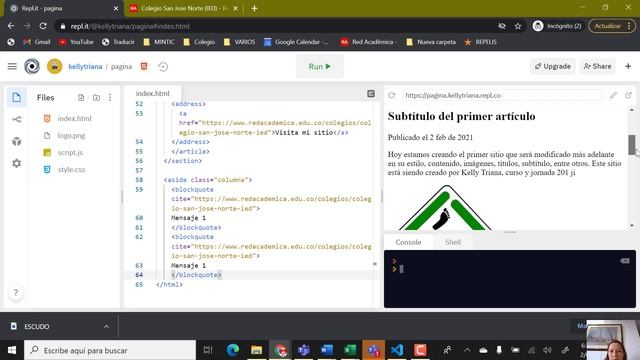640x360 pixels.
Task: Click the edit pencil in preview bar
Action: pyautogui.click(x=613, y=95)
